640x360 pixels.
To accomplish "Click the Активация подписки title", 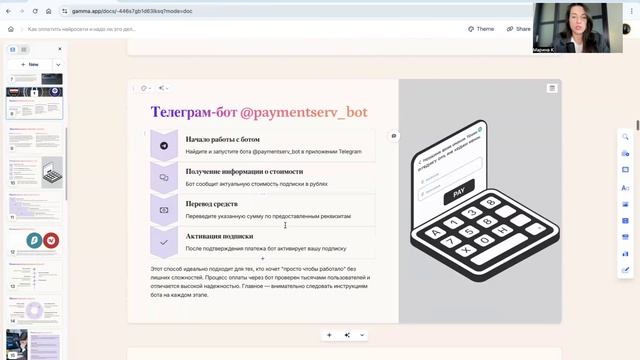I will point(219,236).
